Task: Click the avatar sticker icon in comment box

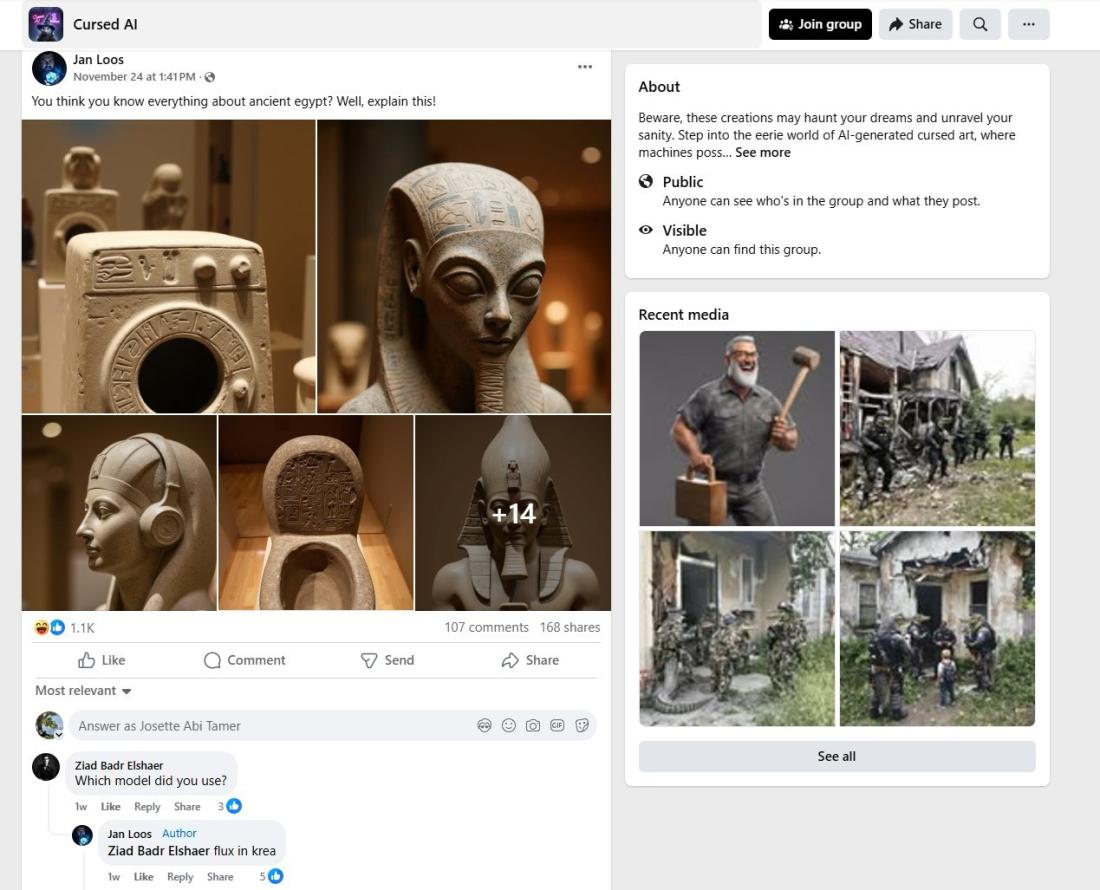Action: click(x=484, y=726)
